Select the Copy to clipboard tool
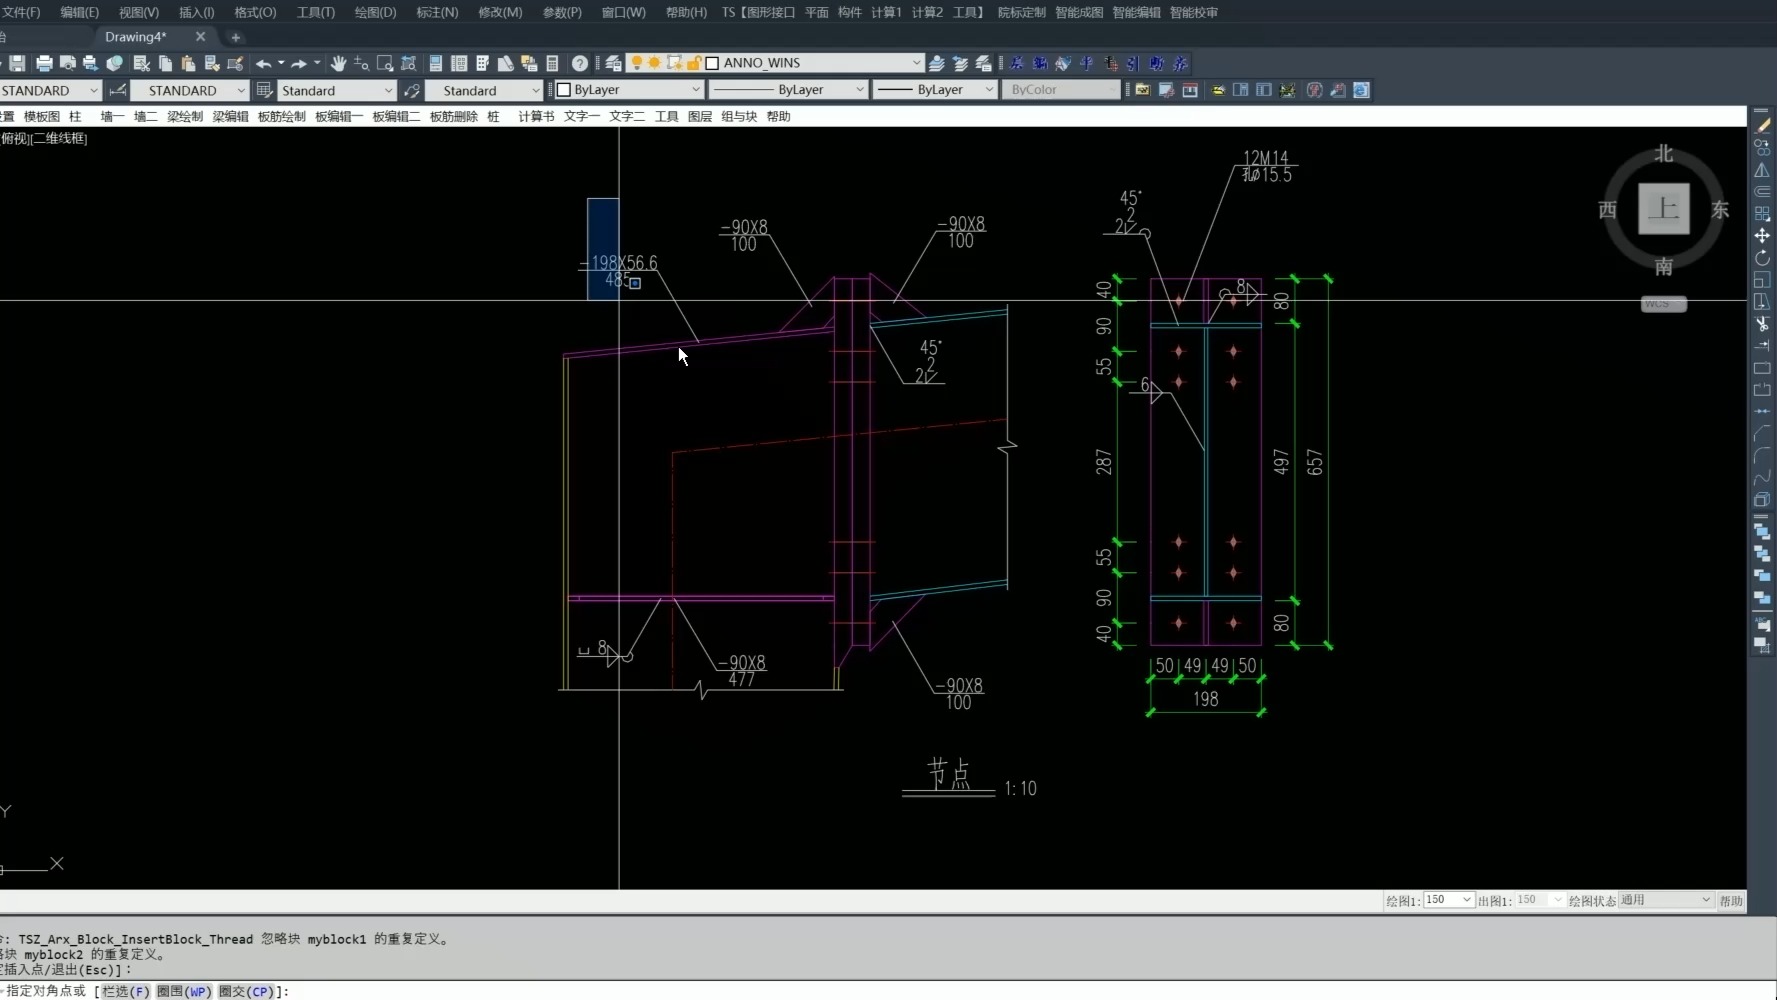The height and width of the screenshot is (1000, 1777). 165,63
